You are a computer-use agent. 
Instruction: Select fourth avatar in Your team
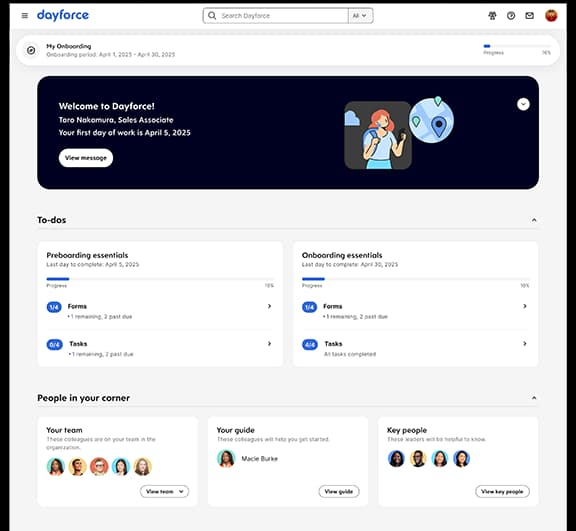121,466
